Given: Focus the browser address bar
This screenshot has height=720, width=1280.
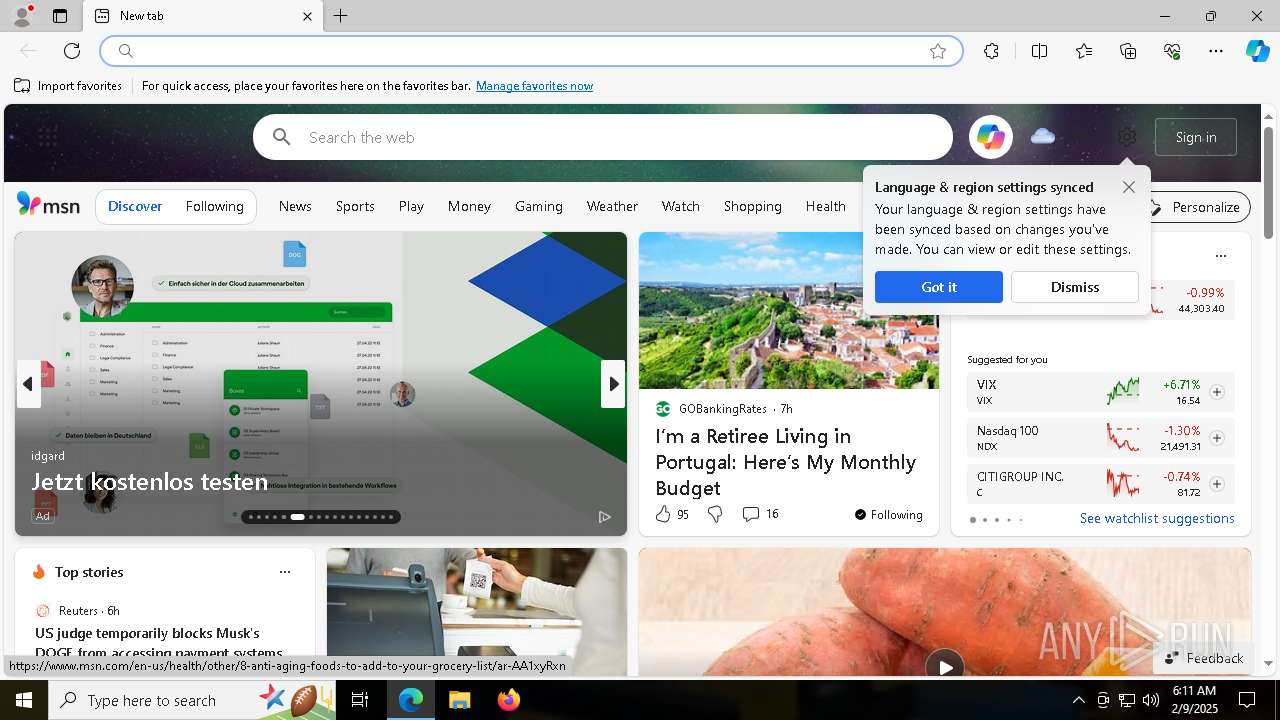Looking at the screenshot, I should 530,51.
